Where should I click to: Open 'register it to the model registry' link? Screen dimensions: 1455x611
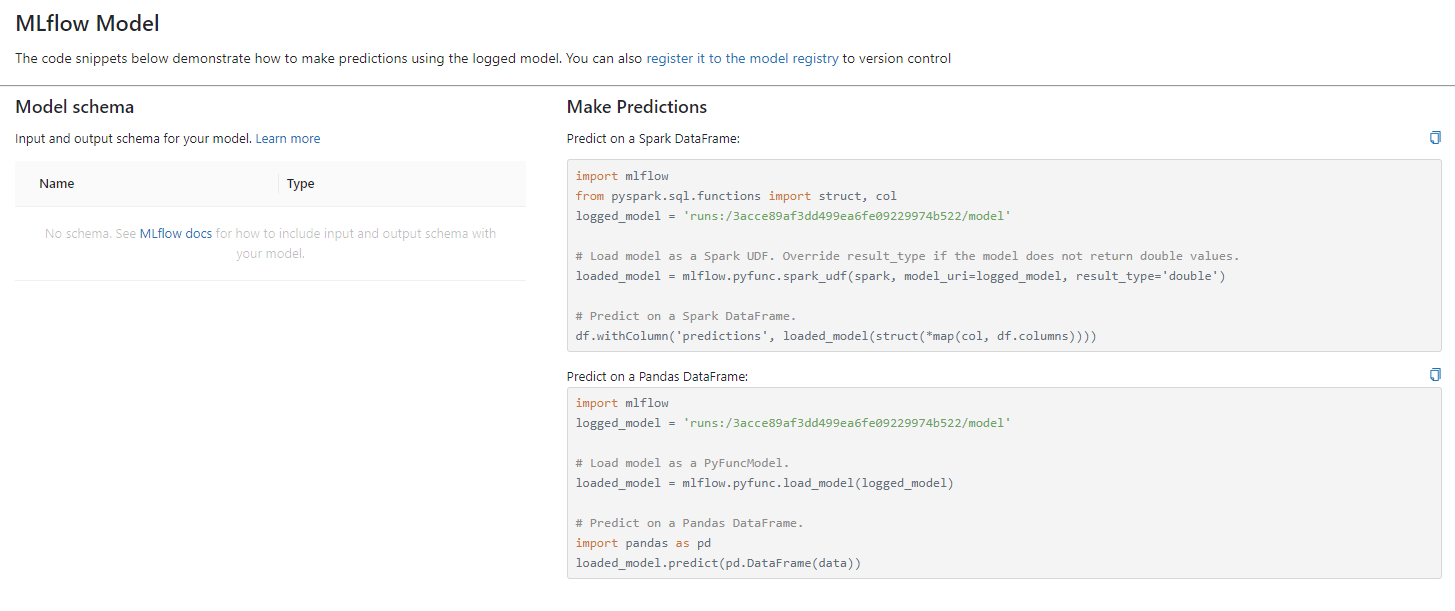[742, 58]
